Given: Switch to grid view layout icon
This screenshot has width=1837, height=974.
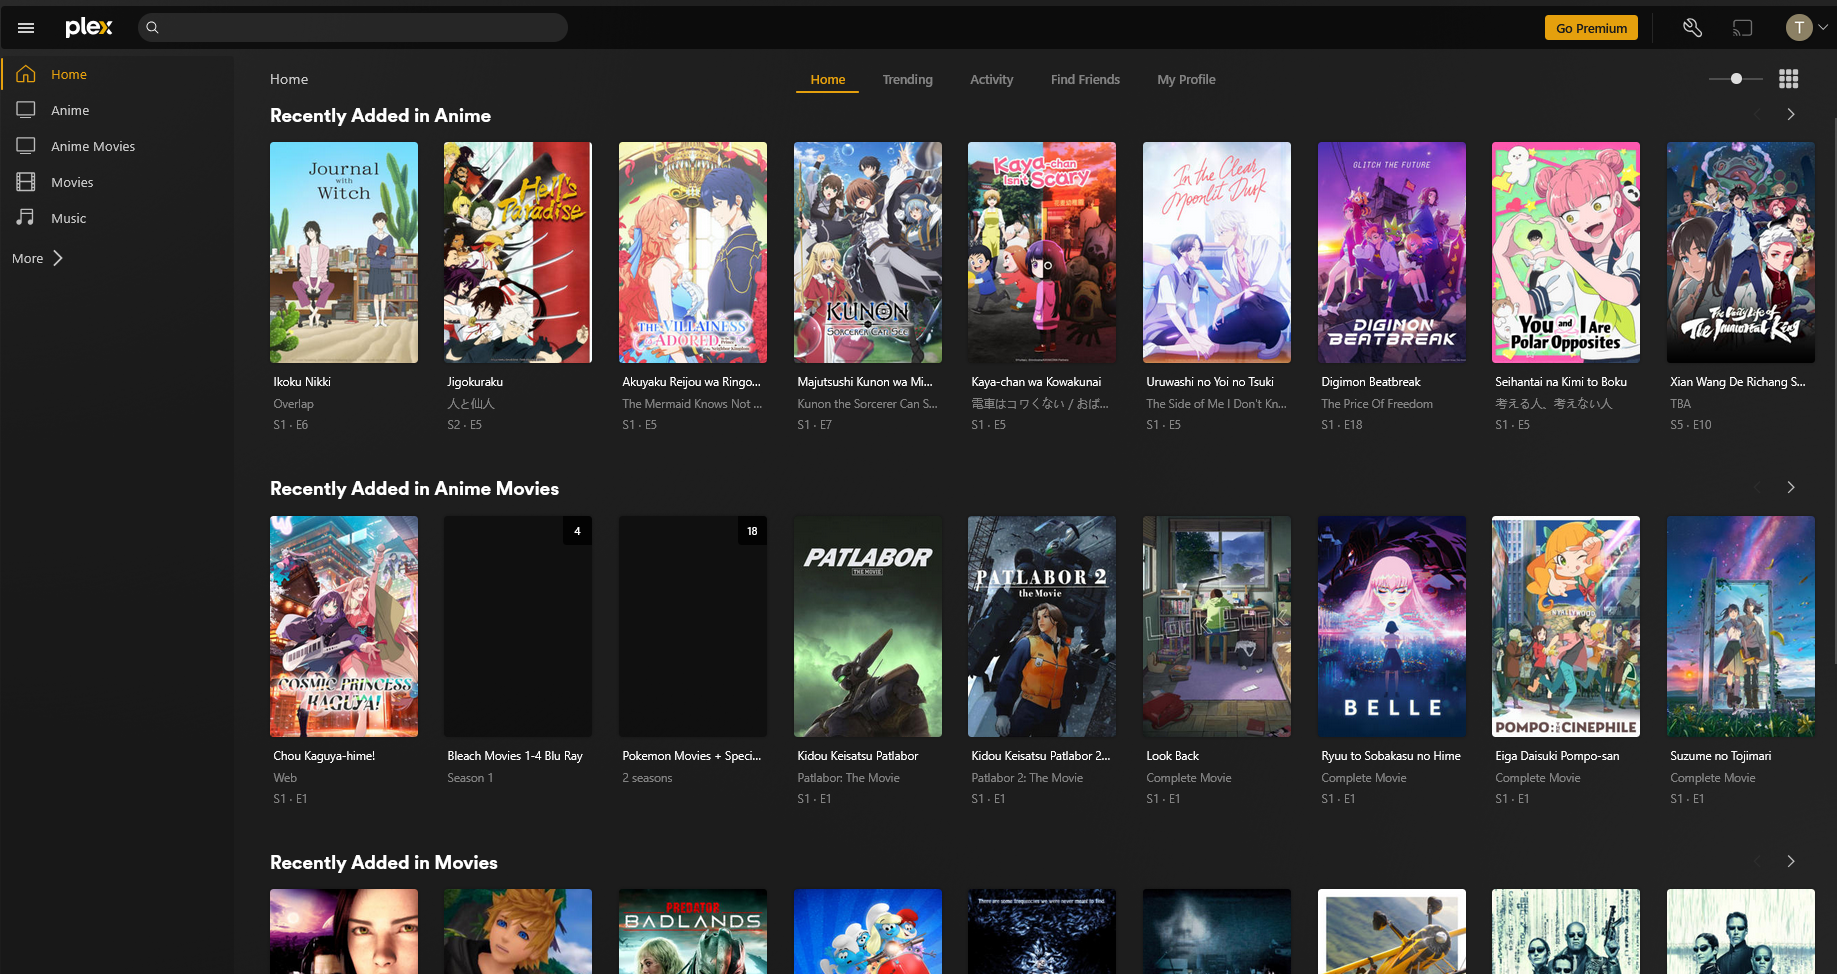Looking at the screenshot, I should tap(1788, 79).
